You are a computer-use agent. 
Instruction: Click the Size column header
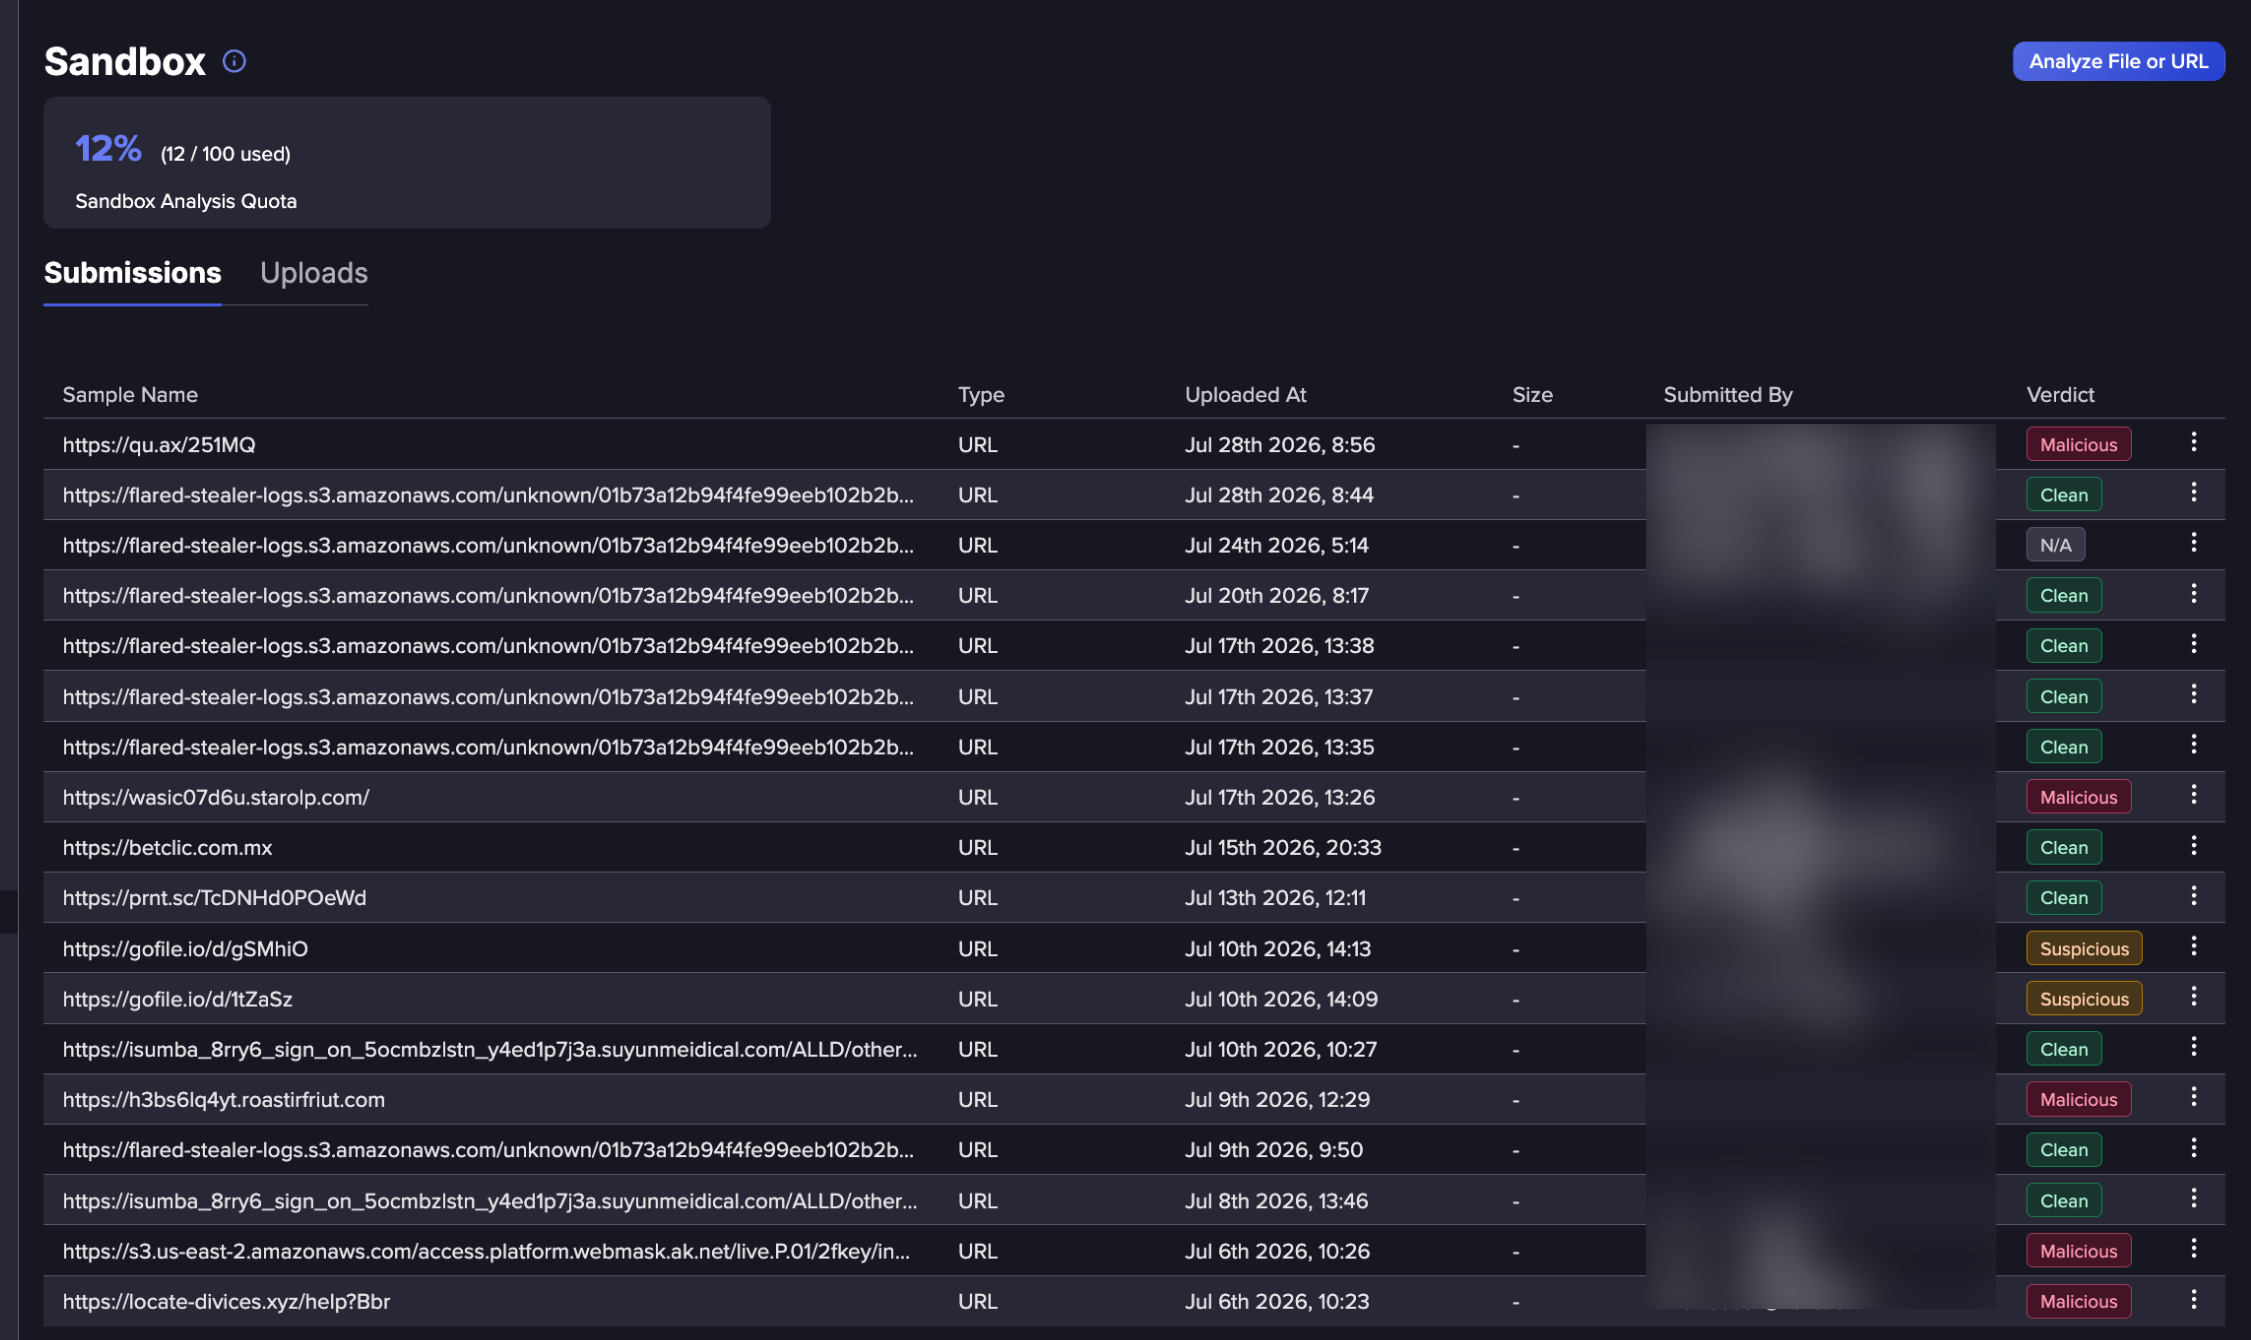point(1532,395)
